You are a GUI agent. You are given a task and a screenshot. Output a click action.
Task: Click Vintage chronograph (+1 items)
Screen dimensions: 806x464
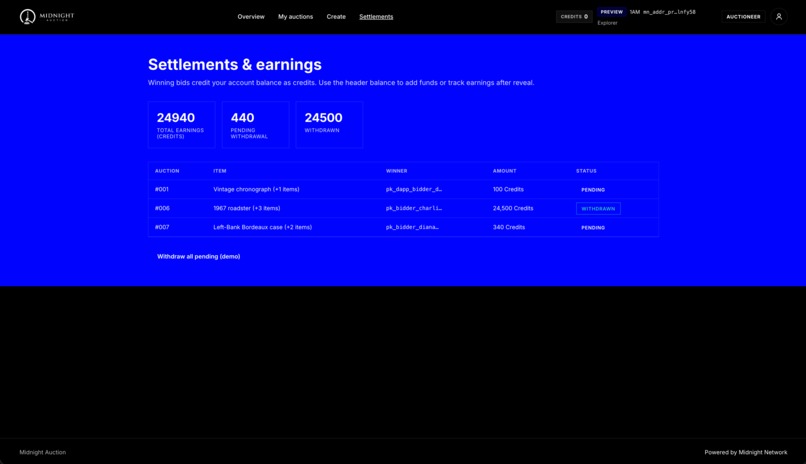(257, 189)
